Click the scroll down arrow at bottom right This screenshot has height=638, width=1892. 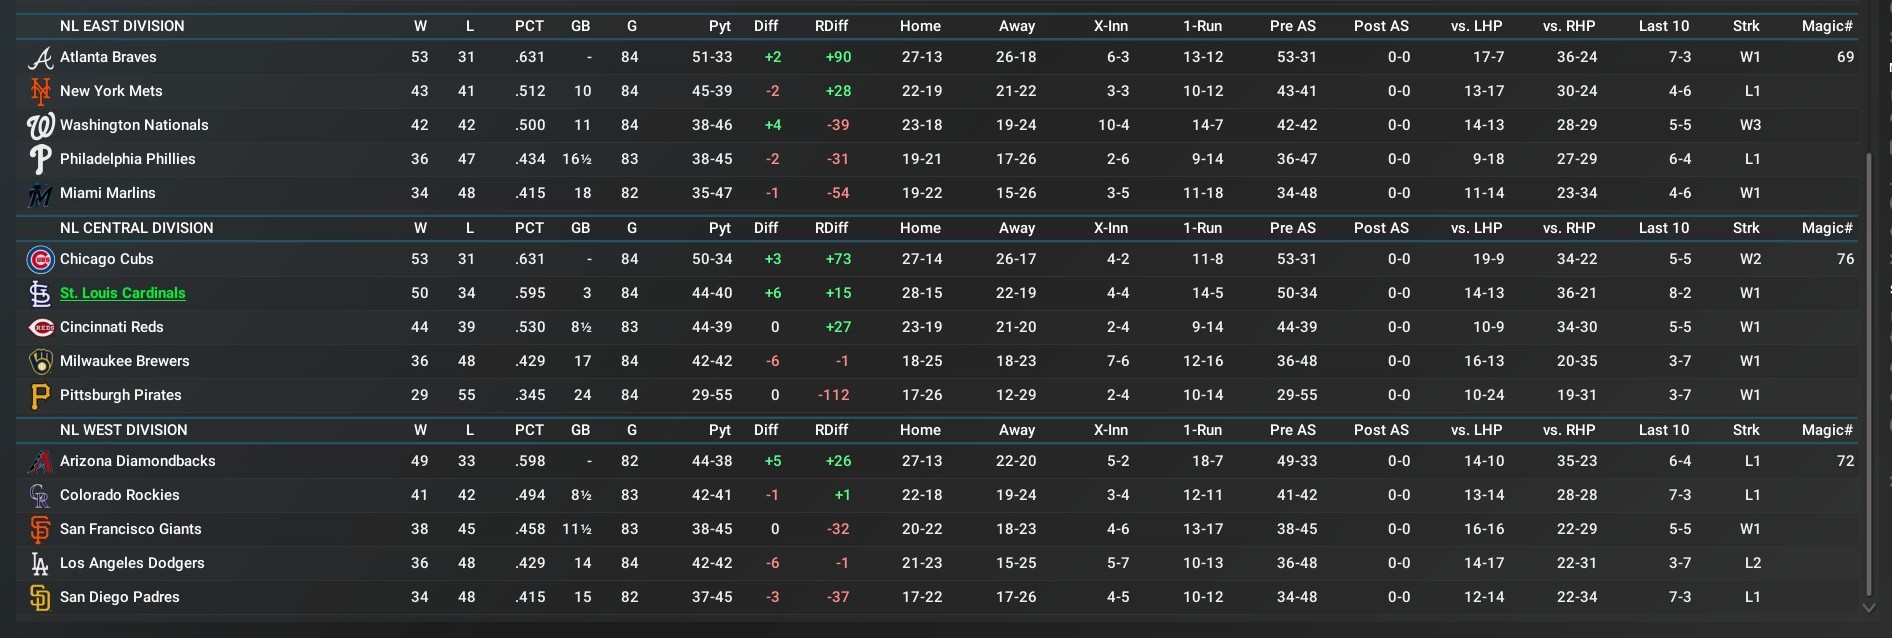[x=1868, y=607]
